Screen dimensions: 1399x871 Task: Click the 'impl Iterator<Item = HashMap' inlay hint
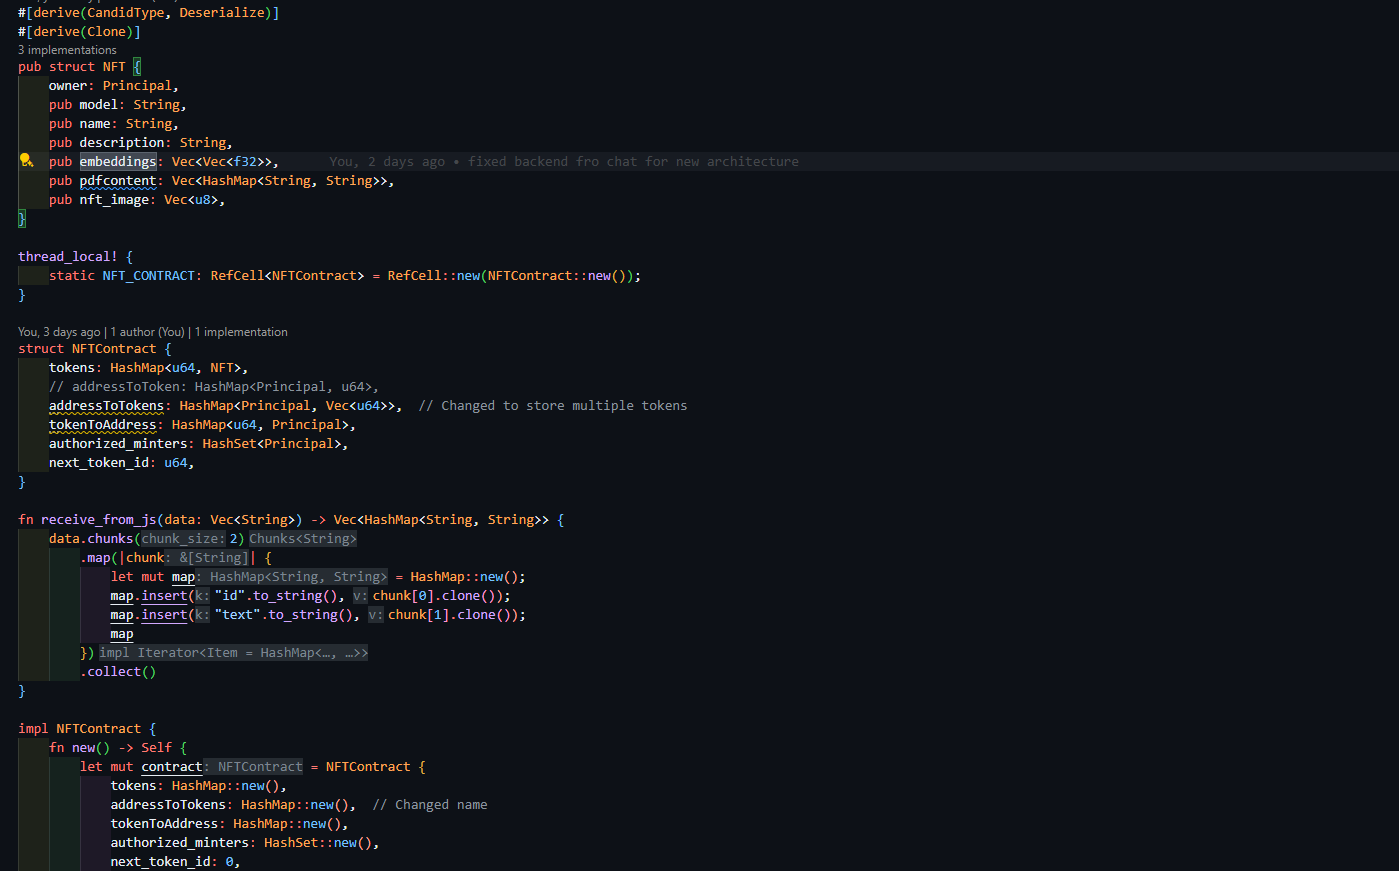[x=234, y=653]
